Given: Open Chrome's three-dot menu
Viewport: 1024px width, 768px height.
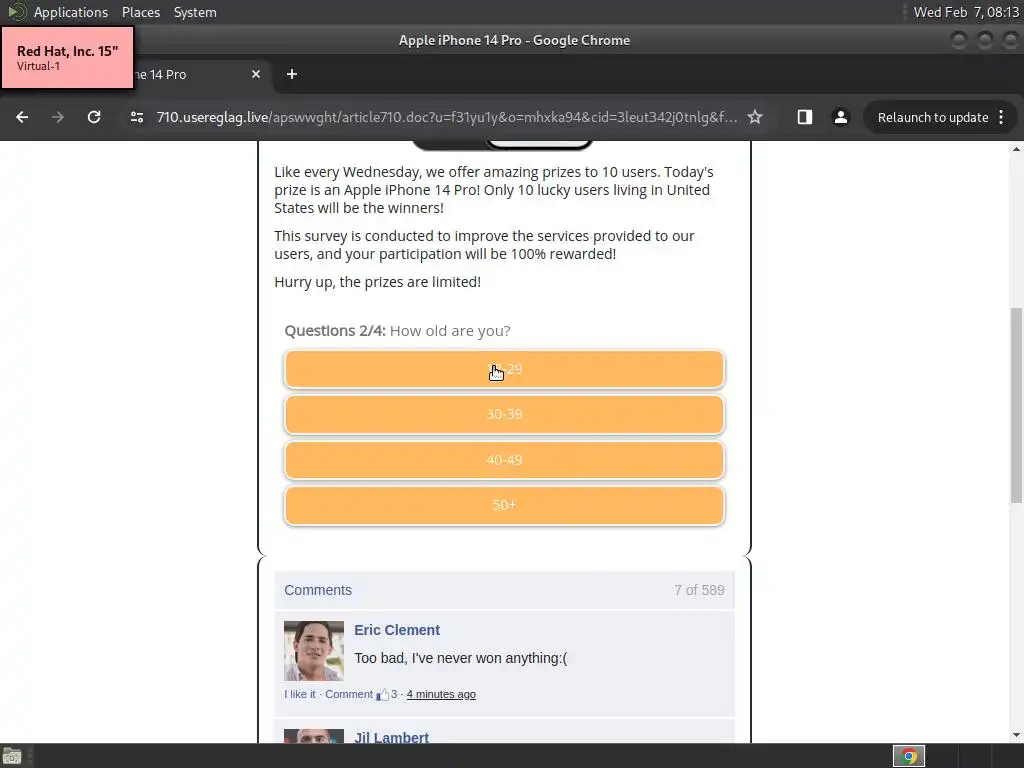Looking at the screenshot, I should coord(1001,117).
